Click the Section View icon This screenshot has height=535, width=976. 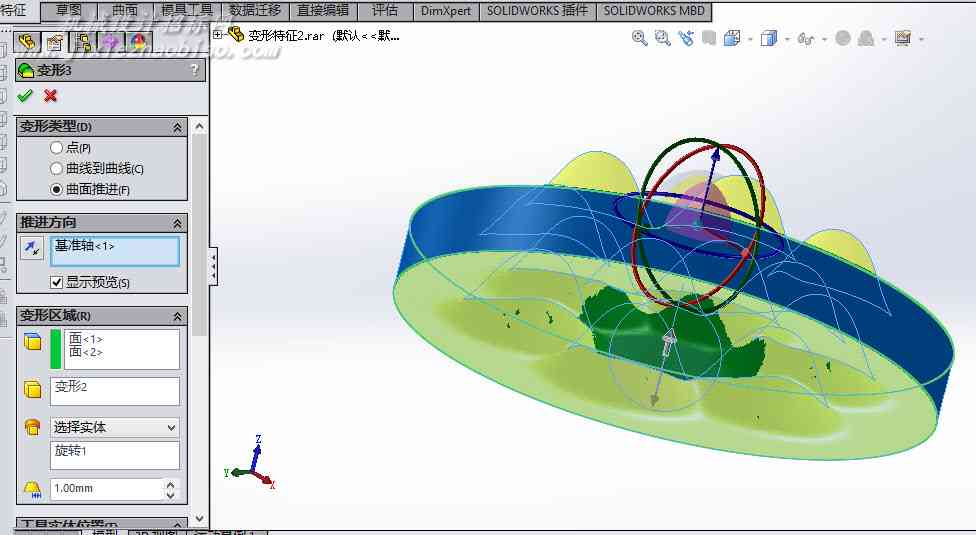(708, 38)
